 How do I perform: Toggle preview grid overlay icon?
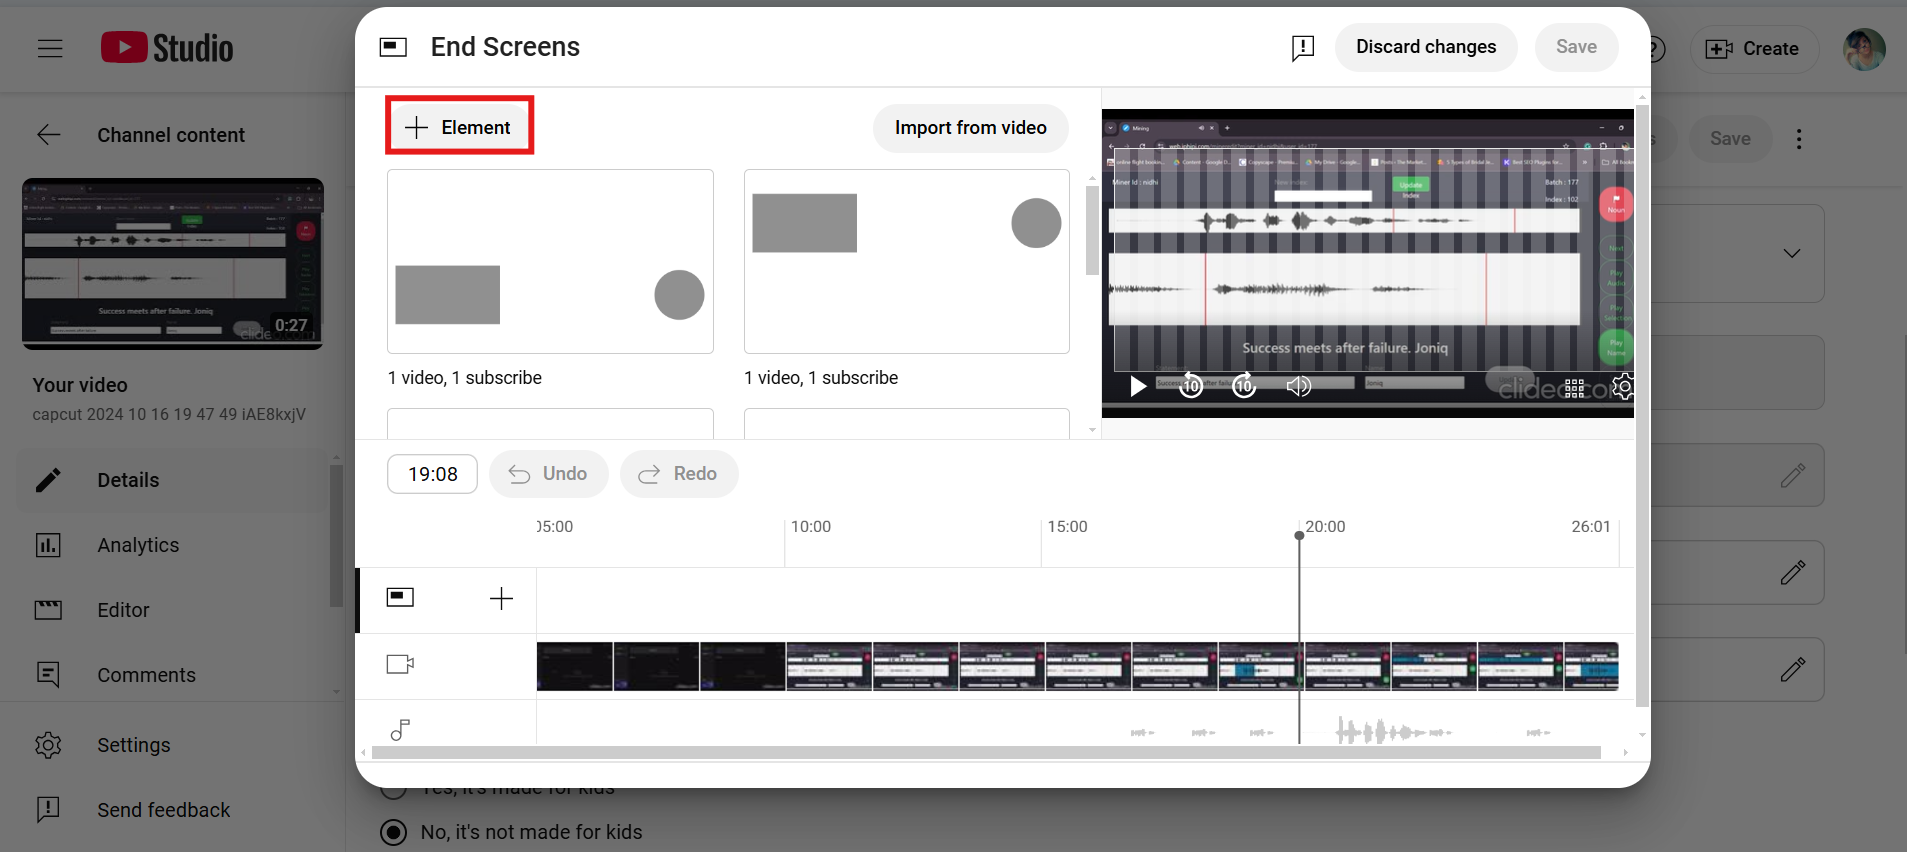click(x=1574, y=388)
